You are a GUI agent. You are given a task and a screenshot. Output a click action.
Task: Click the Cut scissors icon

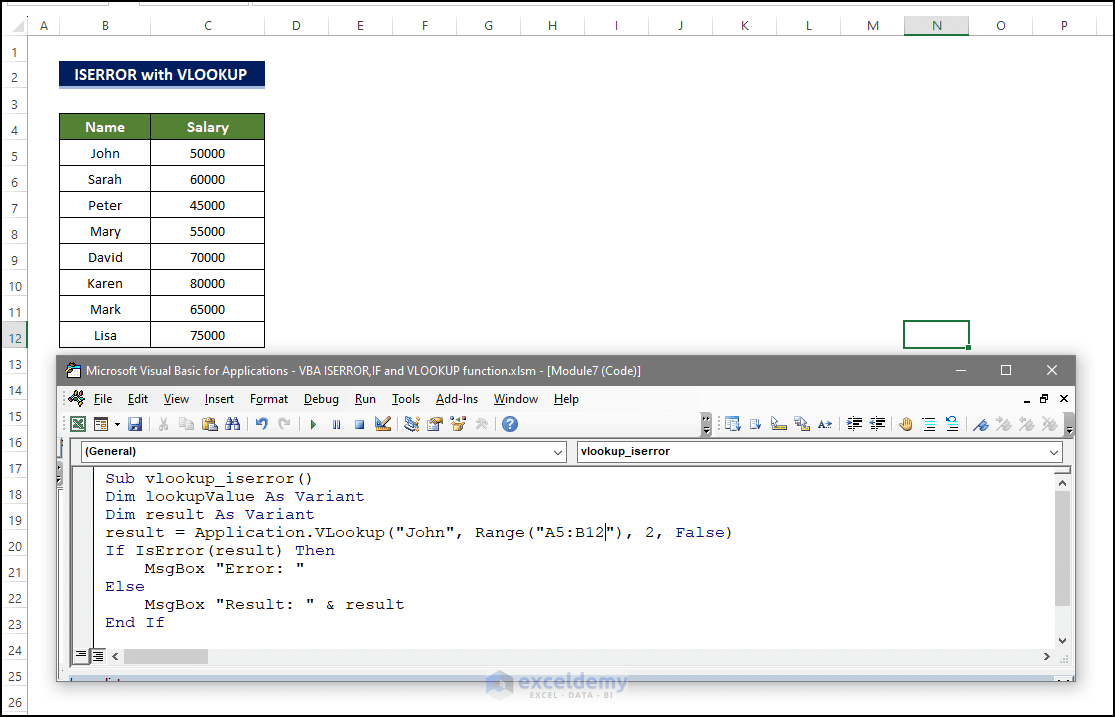[164, 425]
